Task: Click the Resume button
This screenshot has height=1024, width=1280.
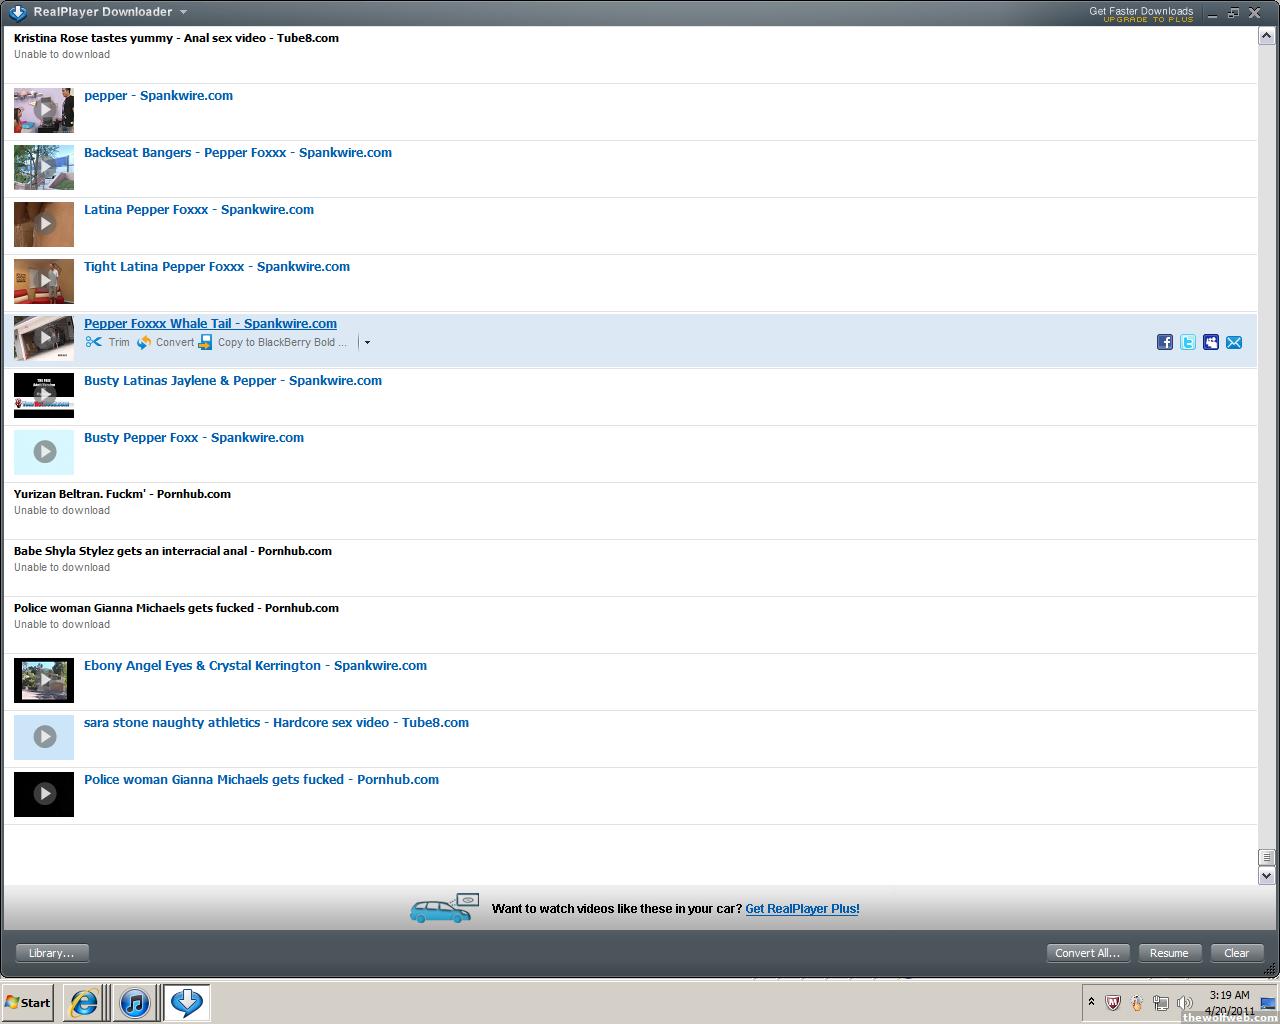Action: [x=1169, y=953]
